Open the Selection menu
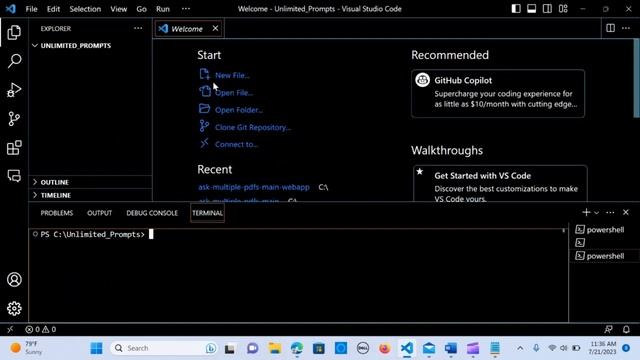 [85, 9]
